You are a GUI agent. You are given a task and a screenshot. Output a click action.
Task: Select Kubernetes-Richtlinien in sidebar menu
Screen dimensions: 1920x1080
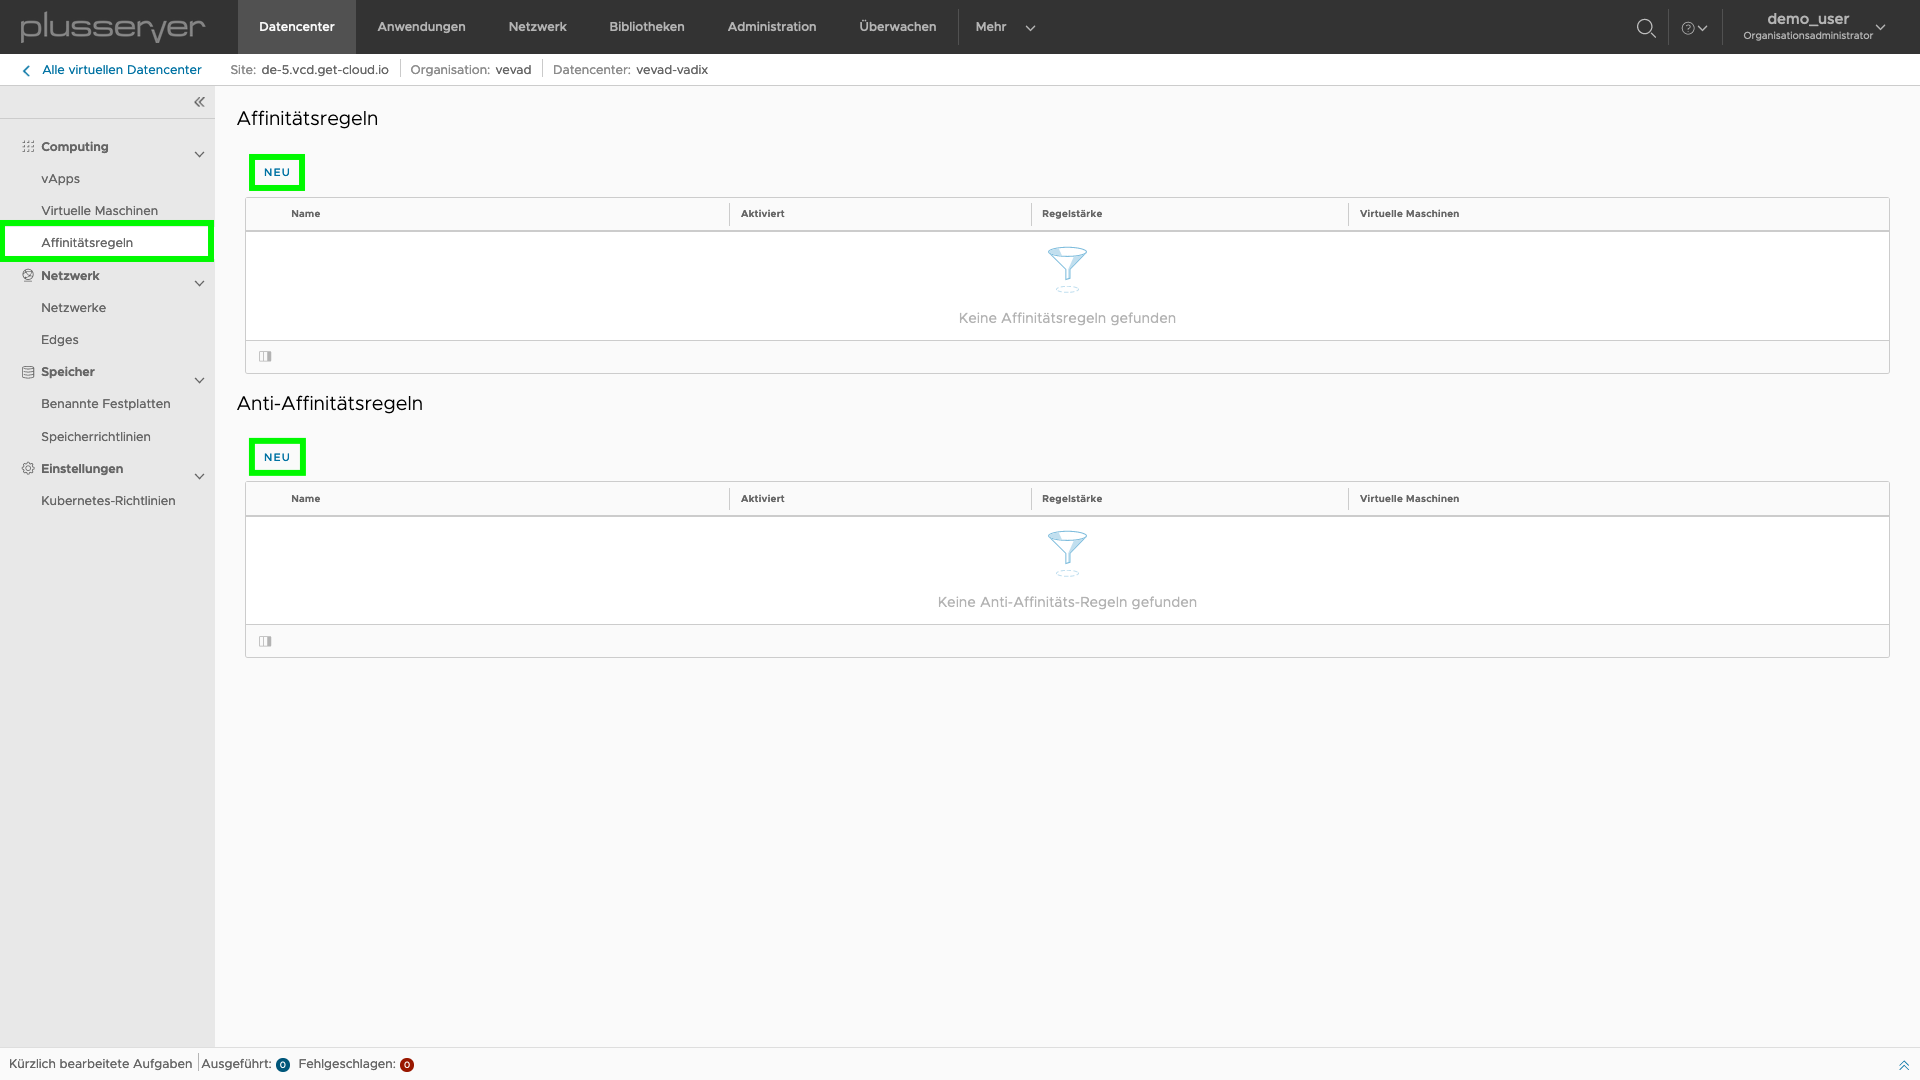coord(108,500)
